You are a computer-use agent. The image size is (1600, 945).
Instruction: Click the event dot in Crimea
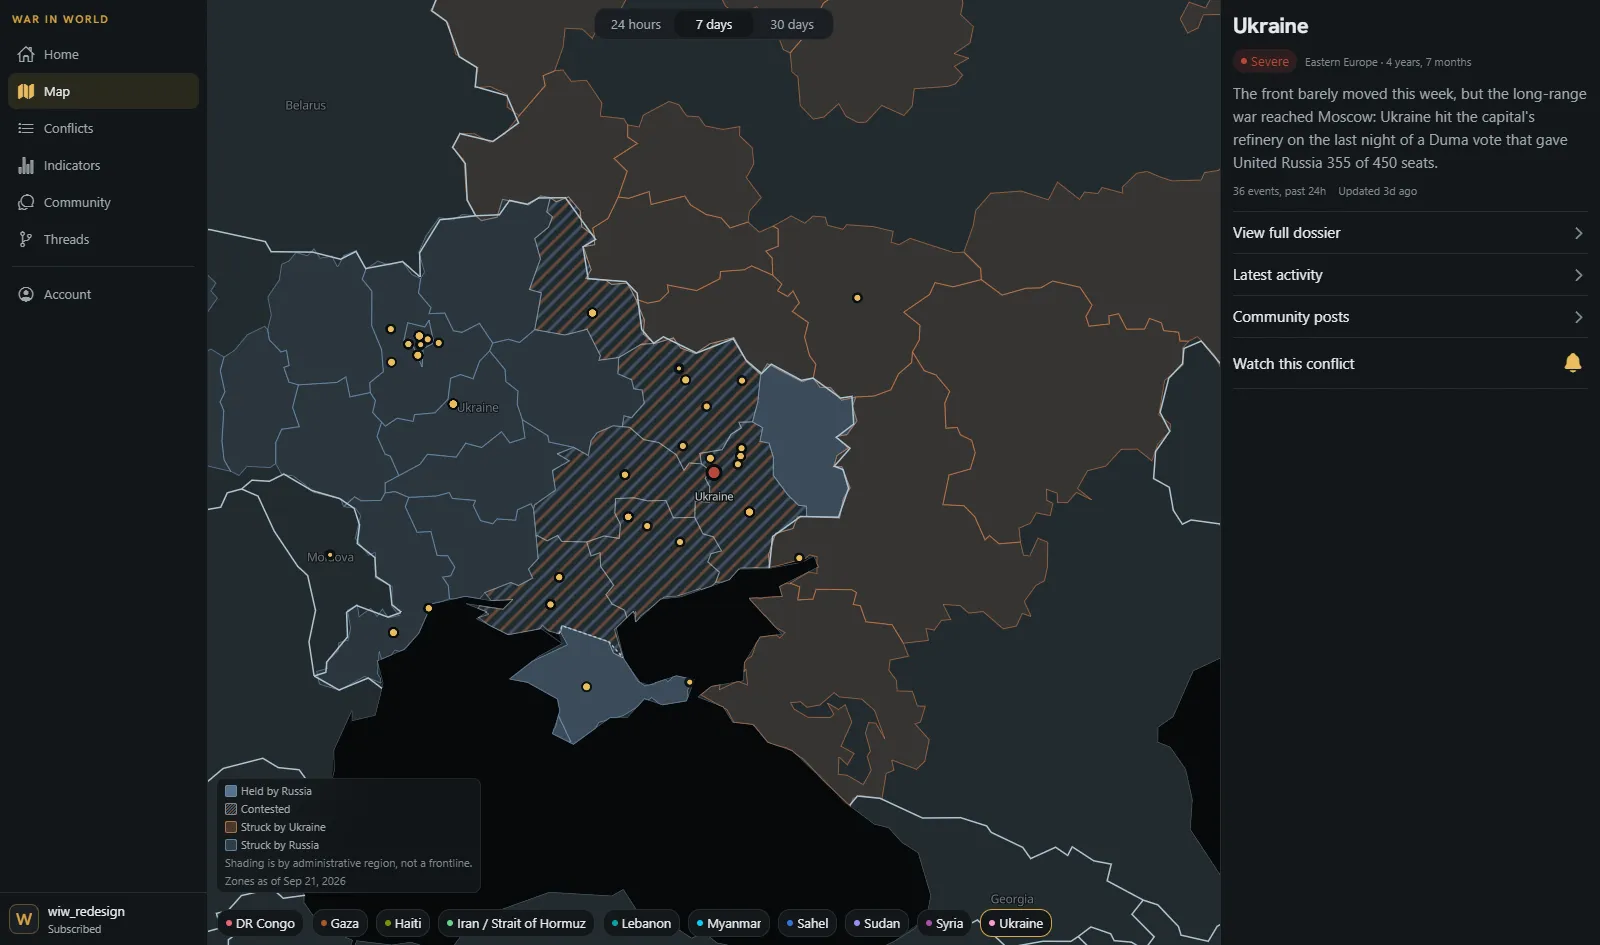click(x=586, y=687)
